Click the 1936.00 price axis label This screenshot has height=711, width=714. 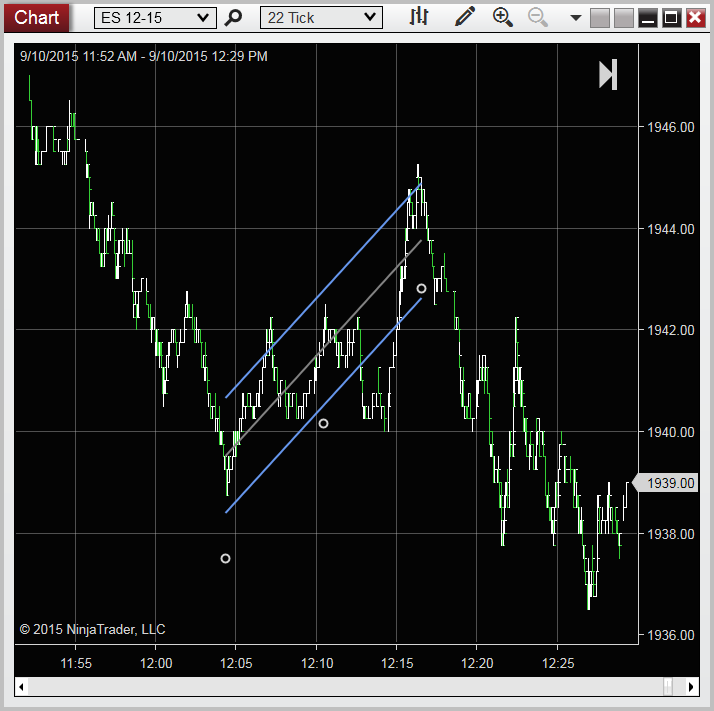tap(671, 635)
